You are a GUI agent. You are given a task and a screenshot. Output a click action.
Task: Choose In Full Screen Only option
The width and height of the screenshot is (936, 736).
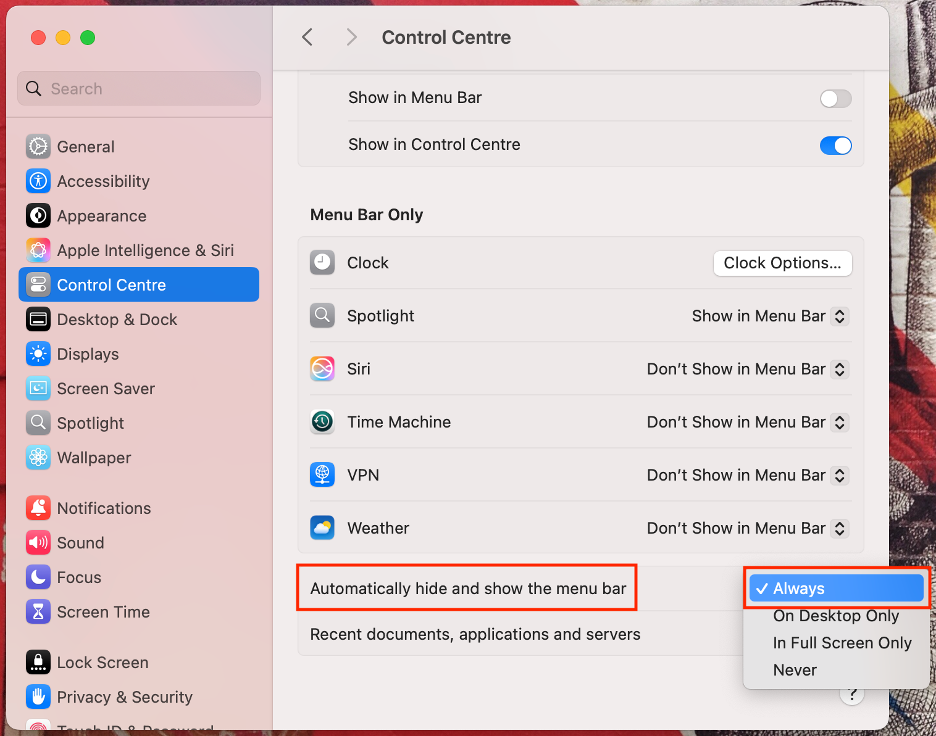(x=841, y=643)
